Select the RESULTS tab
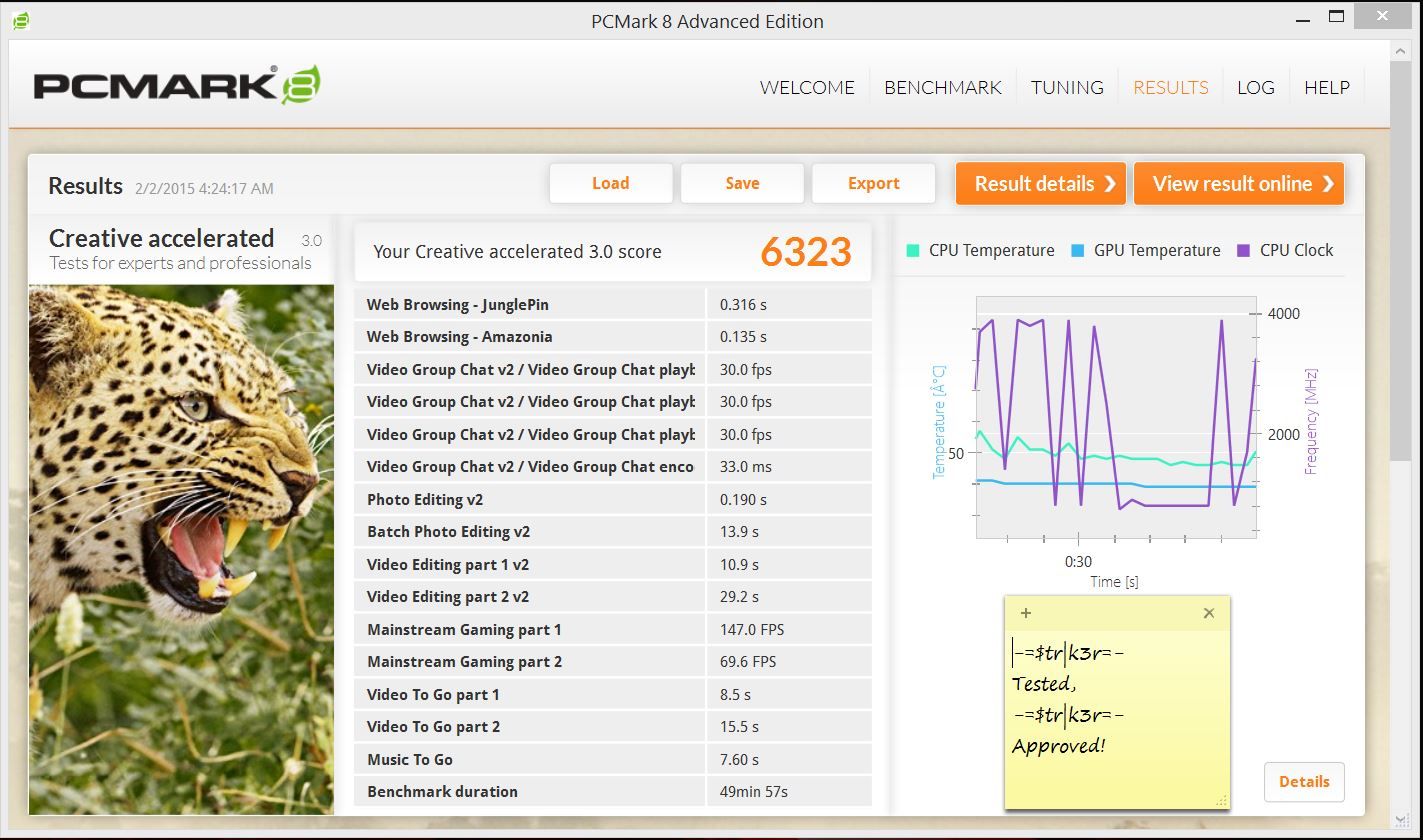1423x840 pixels. (x=1171, y=88)
